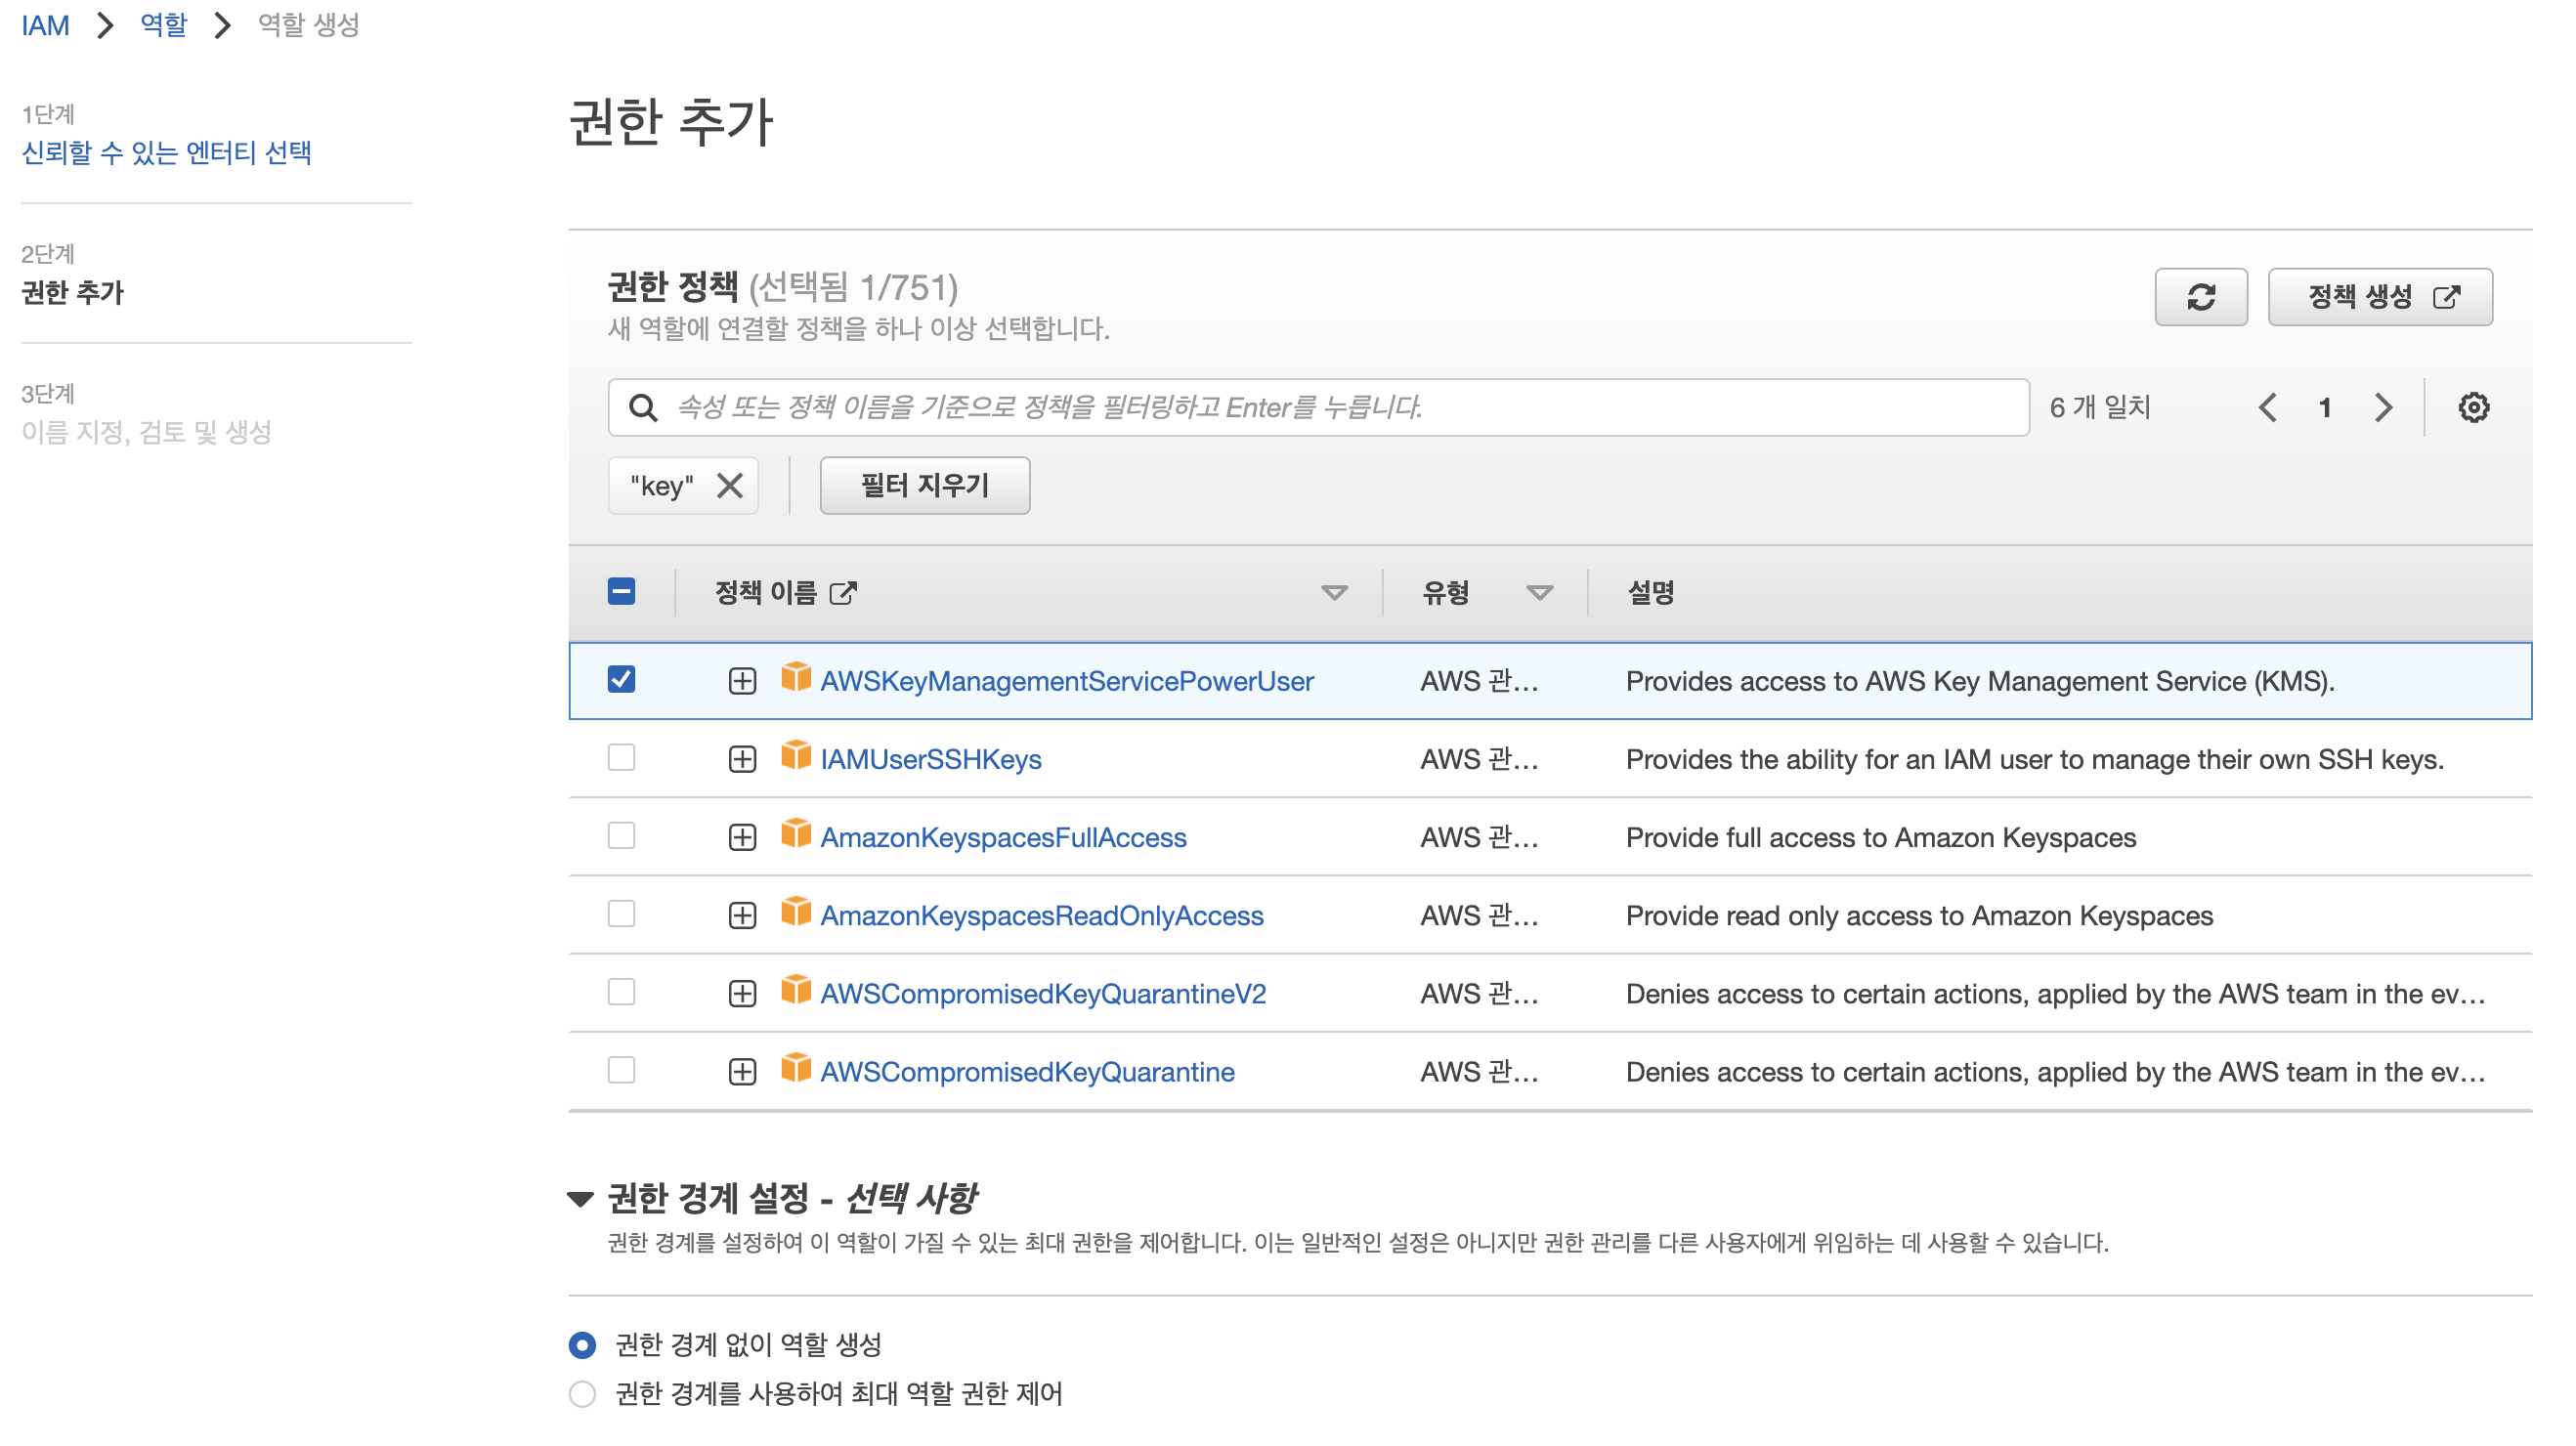
Task: Remove the "key" filter chip
Action: 730,486
